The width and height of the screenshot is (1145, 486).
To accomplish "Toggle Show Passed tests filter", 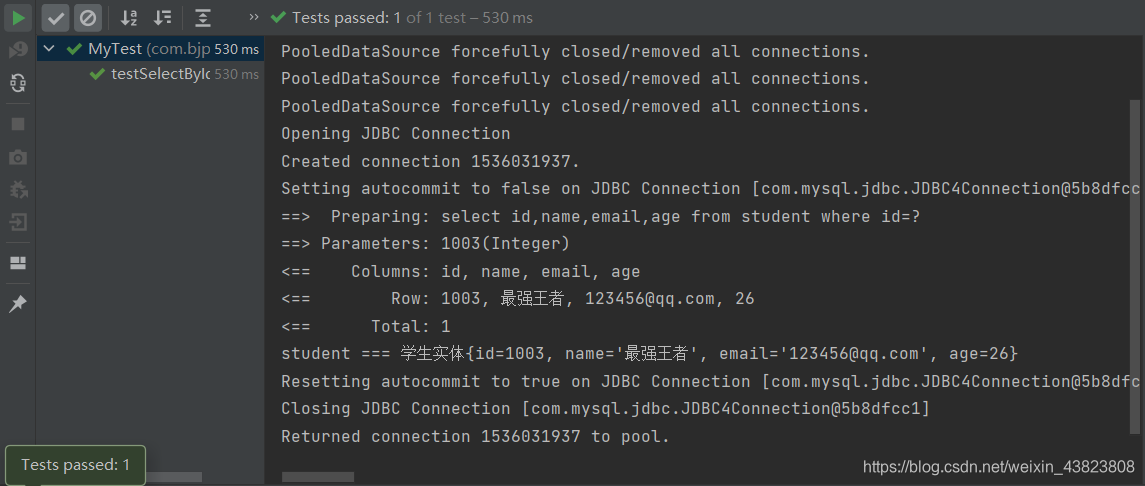I will 56,17.
